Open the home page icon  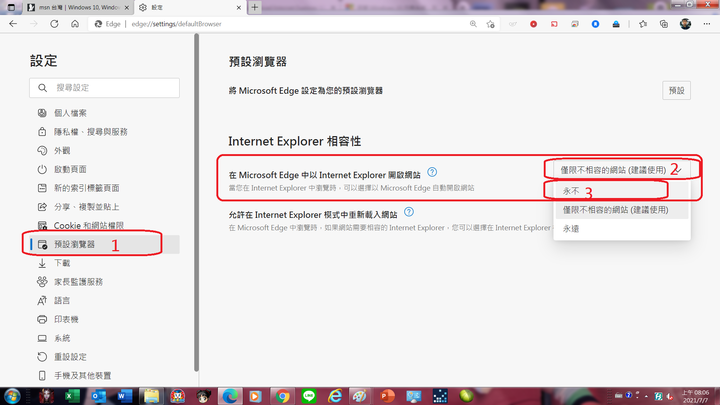[x=75, y=24]
